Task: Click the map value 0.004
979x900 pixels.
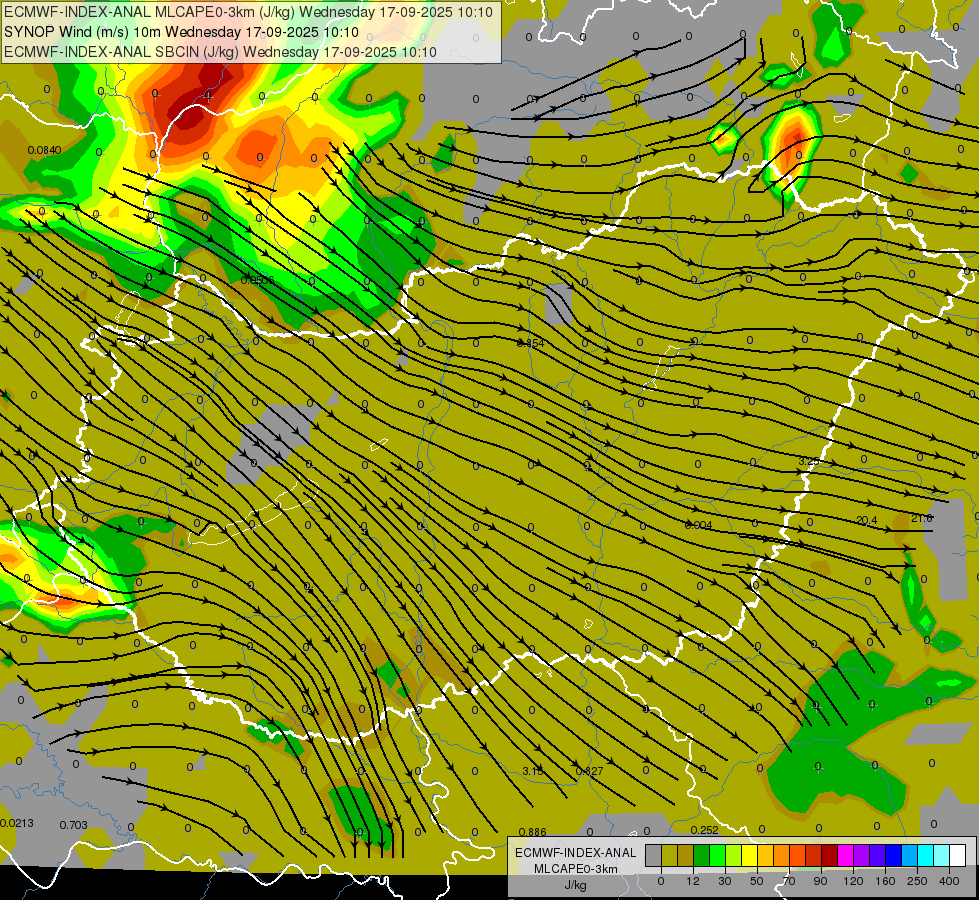Action: click(698, 525)
